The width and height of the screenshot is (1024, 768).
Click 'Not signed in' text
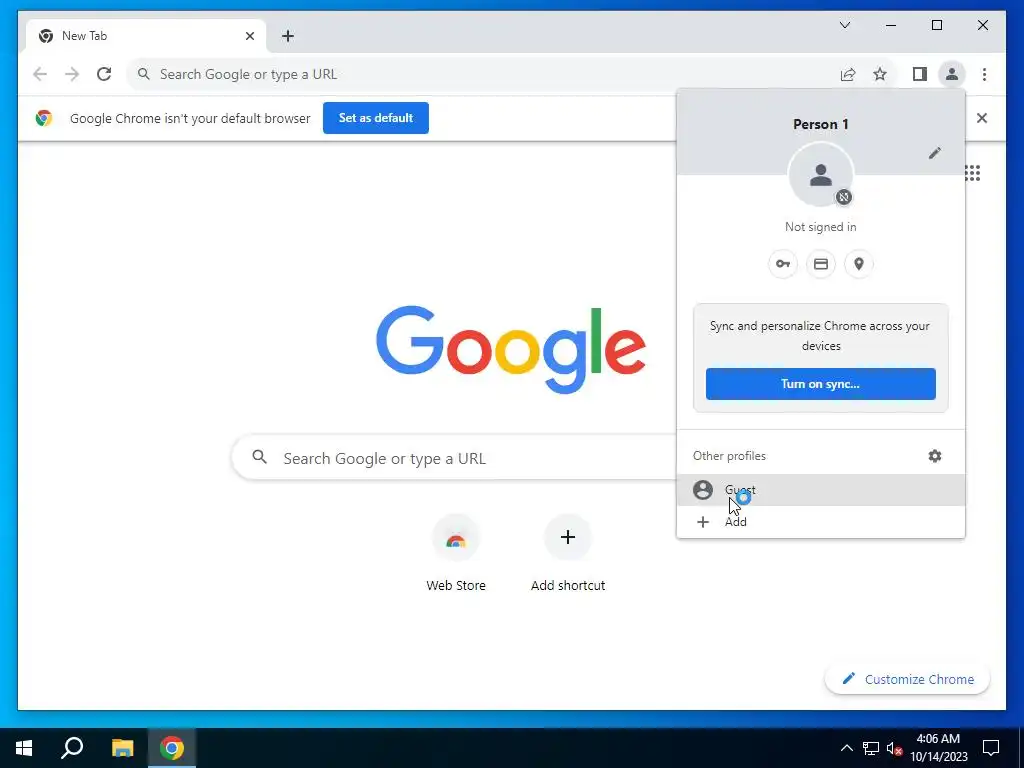coord(820,227)
